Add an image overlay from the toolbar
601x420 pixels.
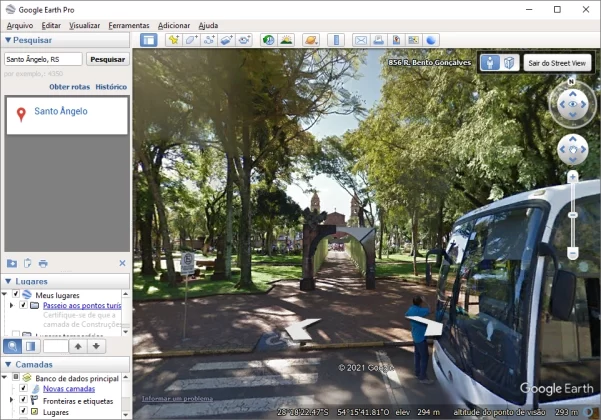(x=227, y=40)
